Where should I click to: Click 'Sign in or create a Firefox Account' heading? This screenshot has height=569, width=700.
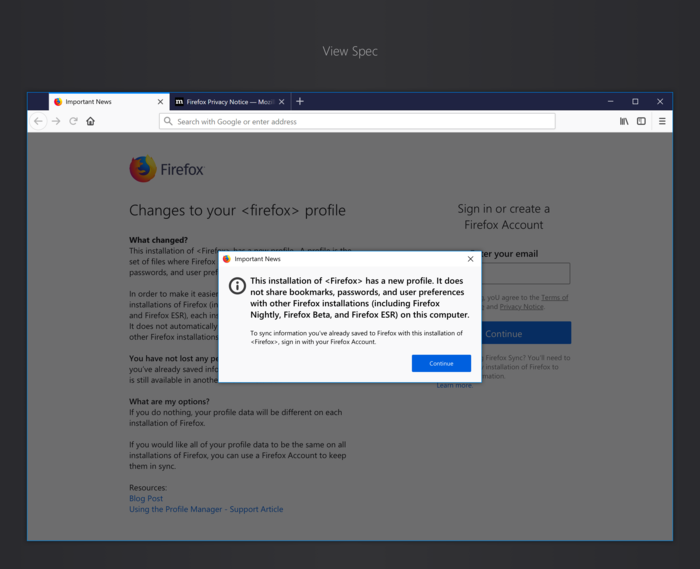pyautogui.click(x=504, y=216)
